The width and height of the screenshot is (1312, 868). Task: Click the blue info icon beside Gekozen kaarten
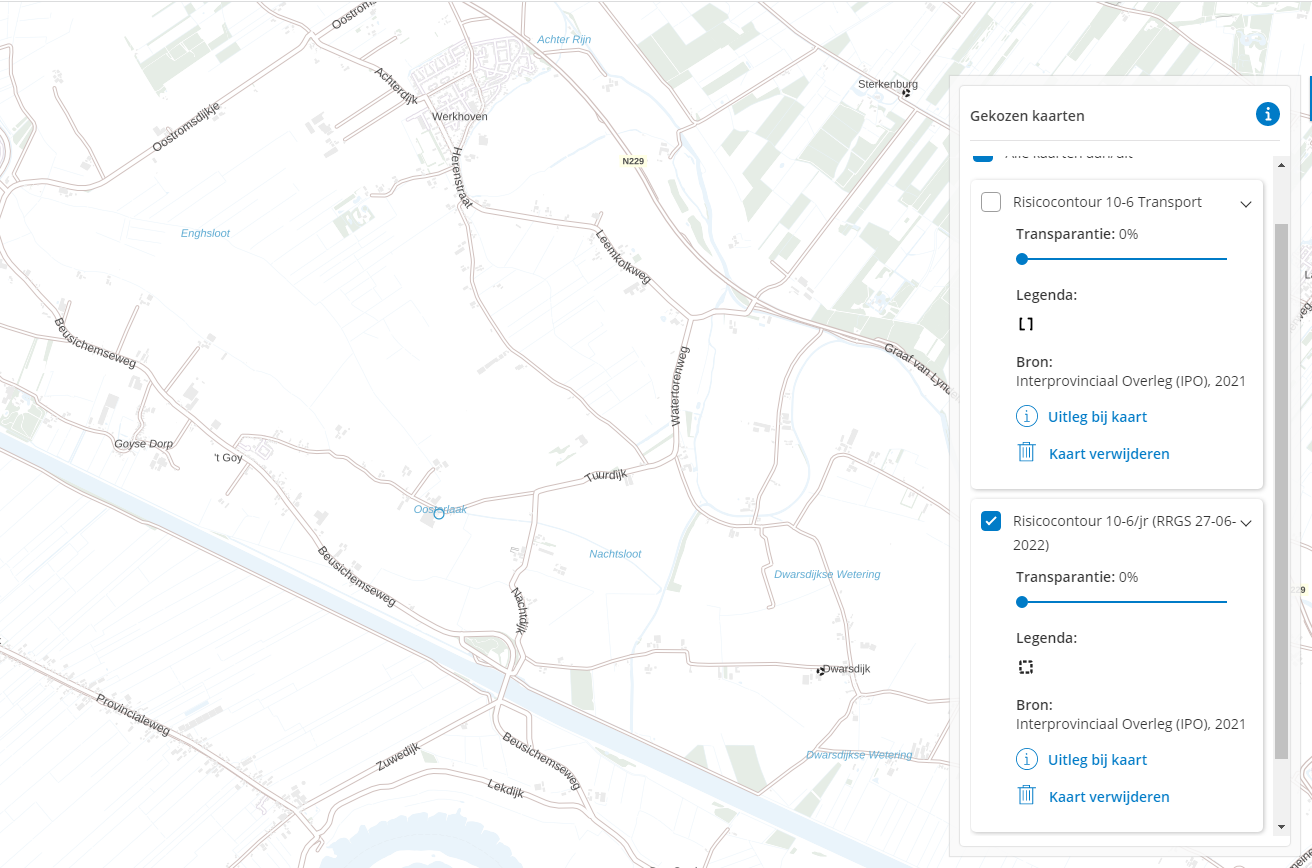1267,114
